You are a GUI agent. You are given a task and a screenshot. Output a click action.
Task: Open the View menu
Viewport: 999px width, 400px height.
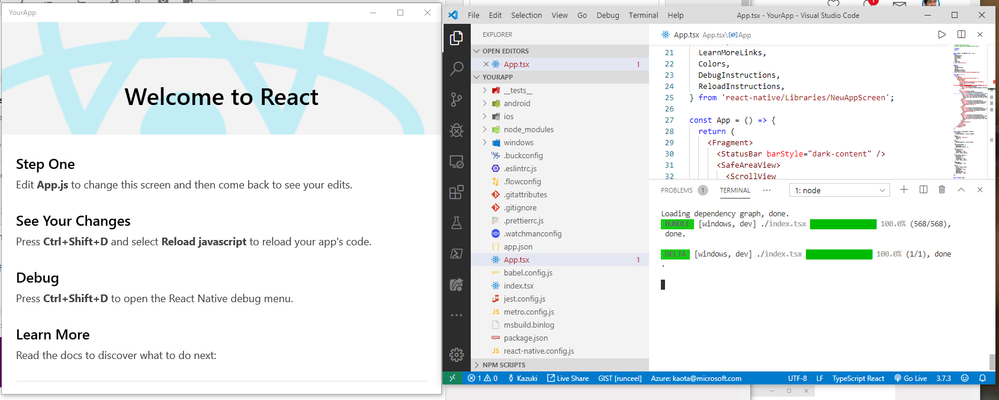click(x=559, y=15)
